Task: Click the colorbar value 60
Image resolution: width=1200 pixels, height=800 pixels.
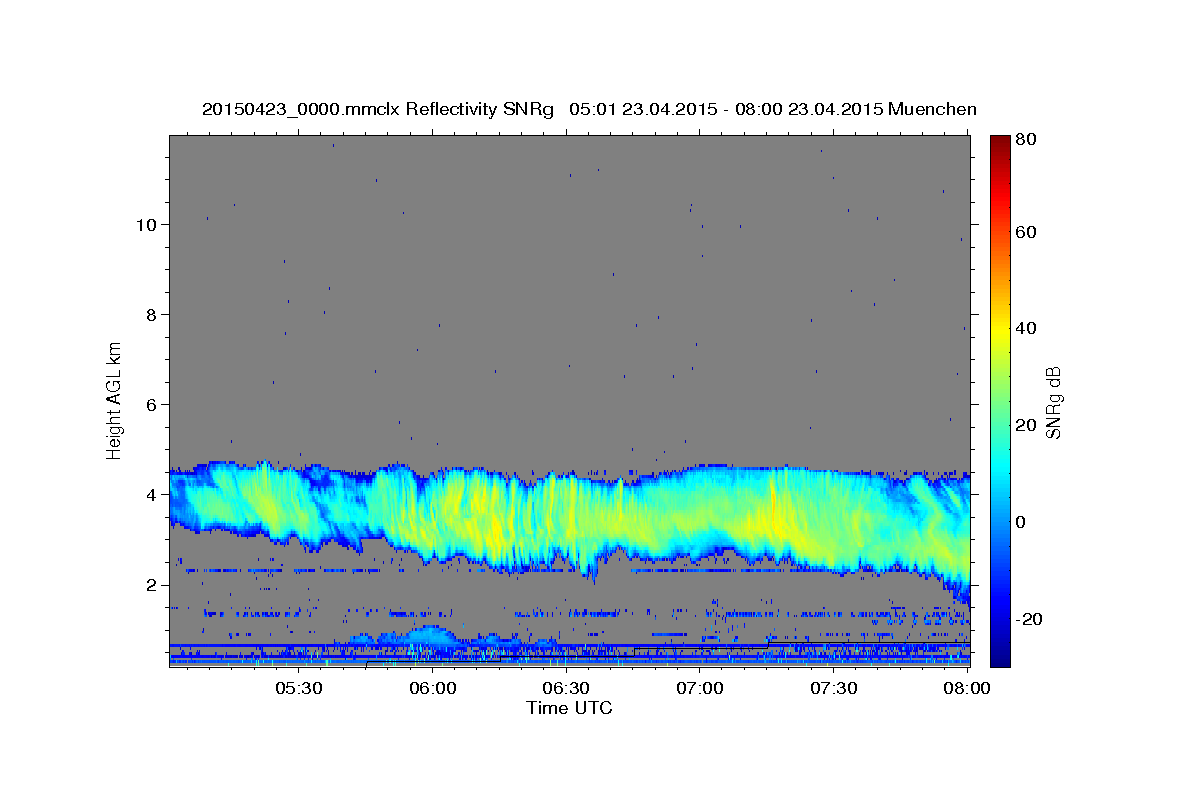Action: pyautogui.click(x=1025, y=232)
